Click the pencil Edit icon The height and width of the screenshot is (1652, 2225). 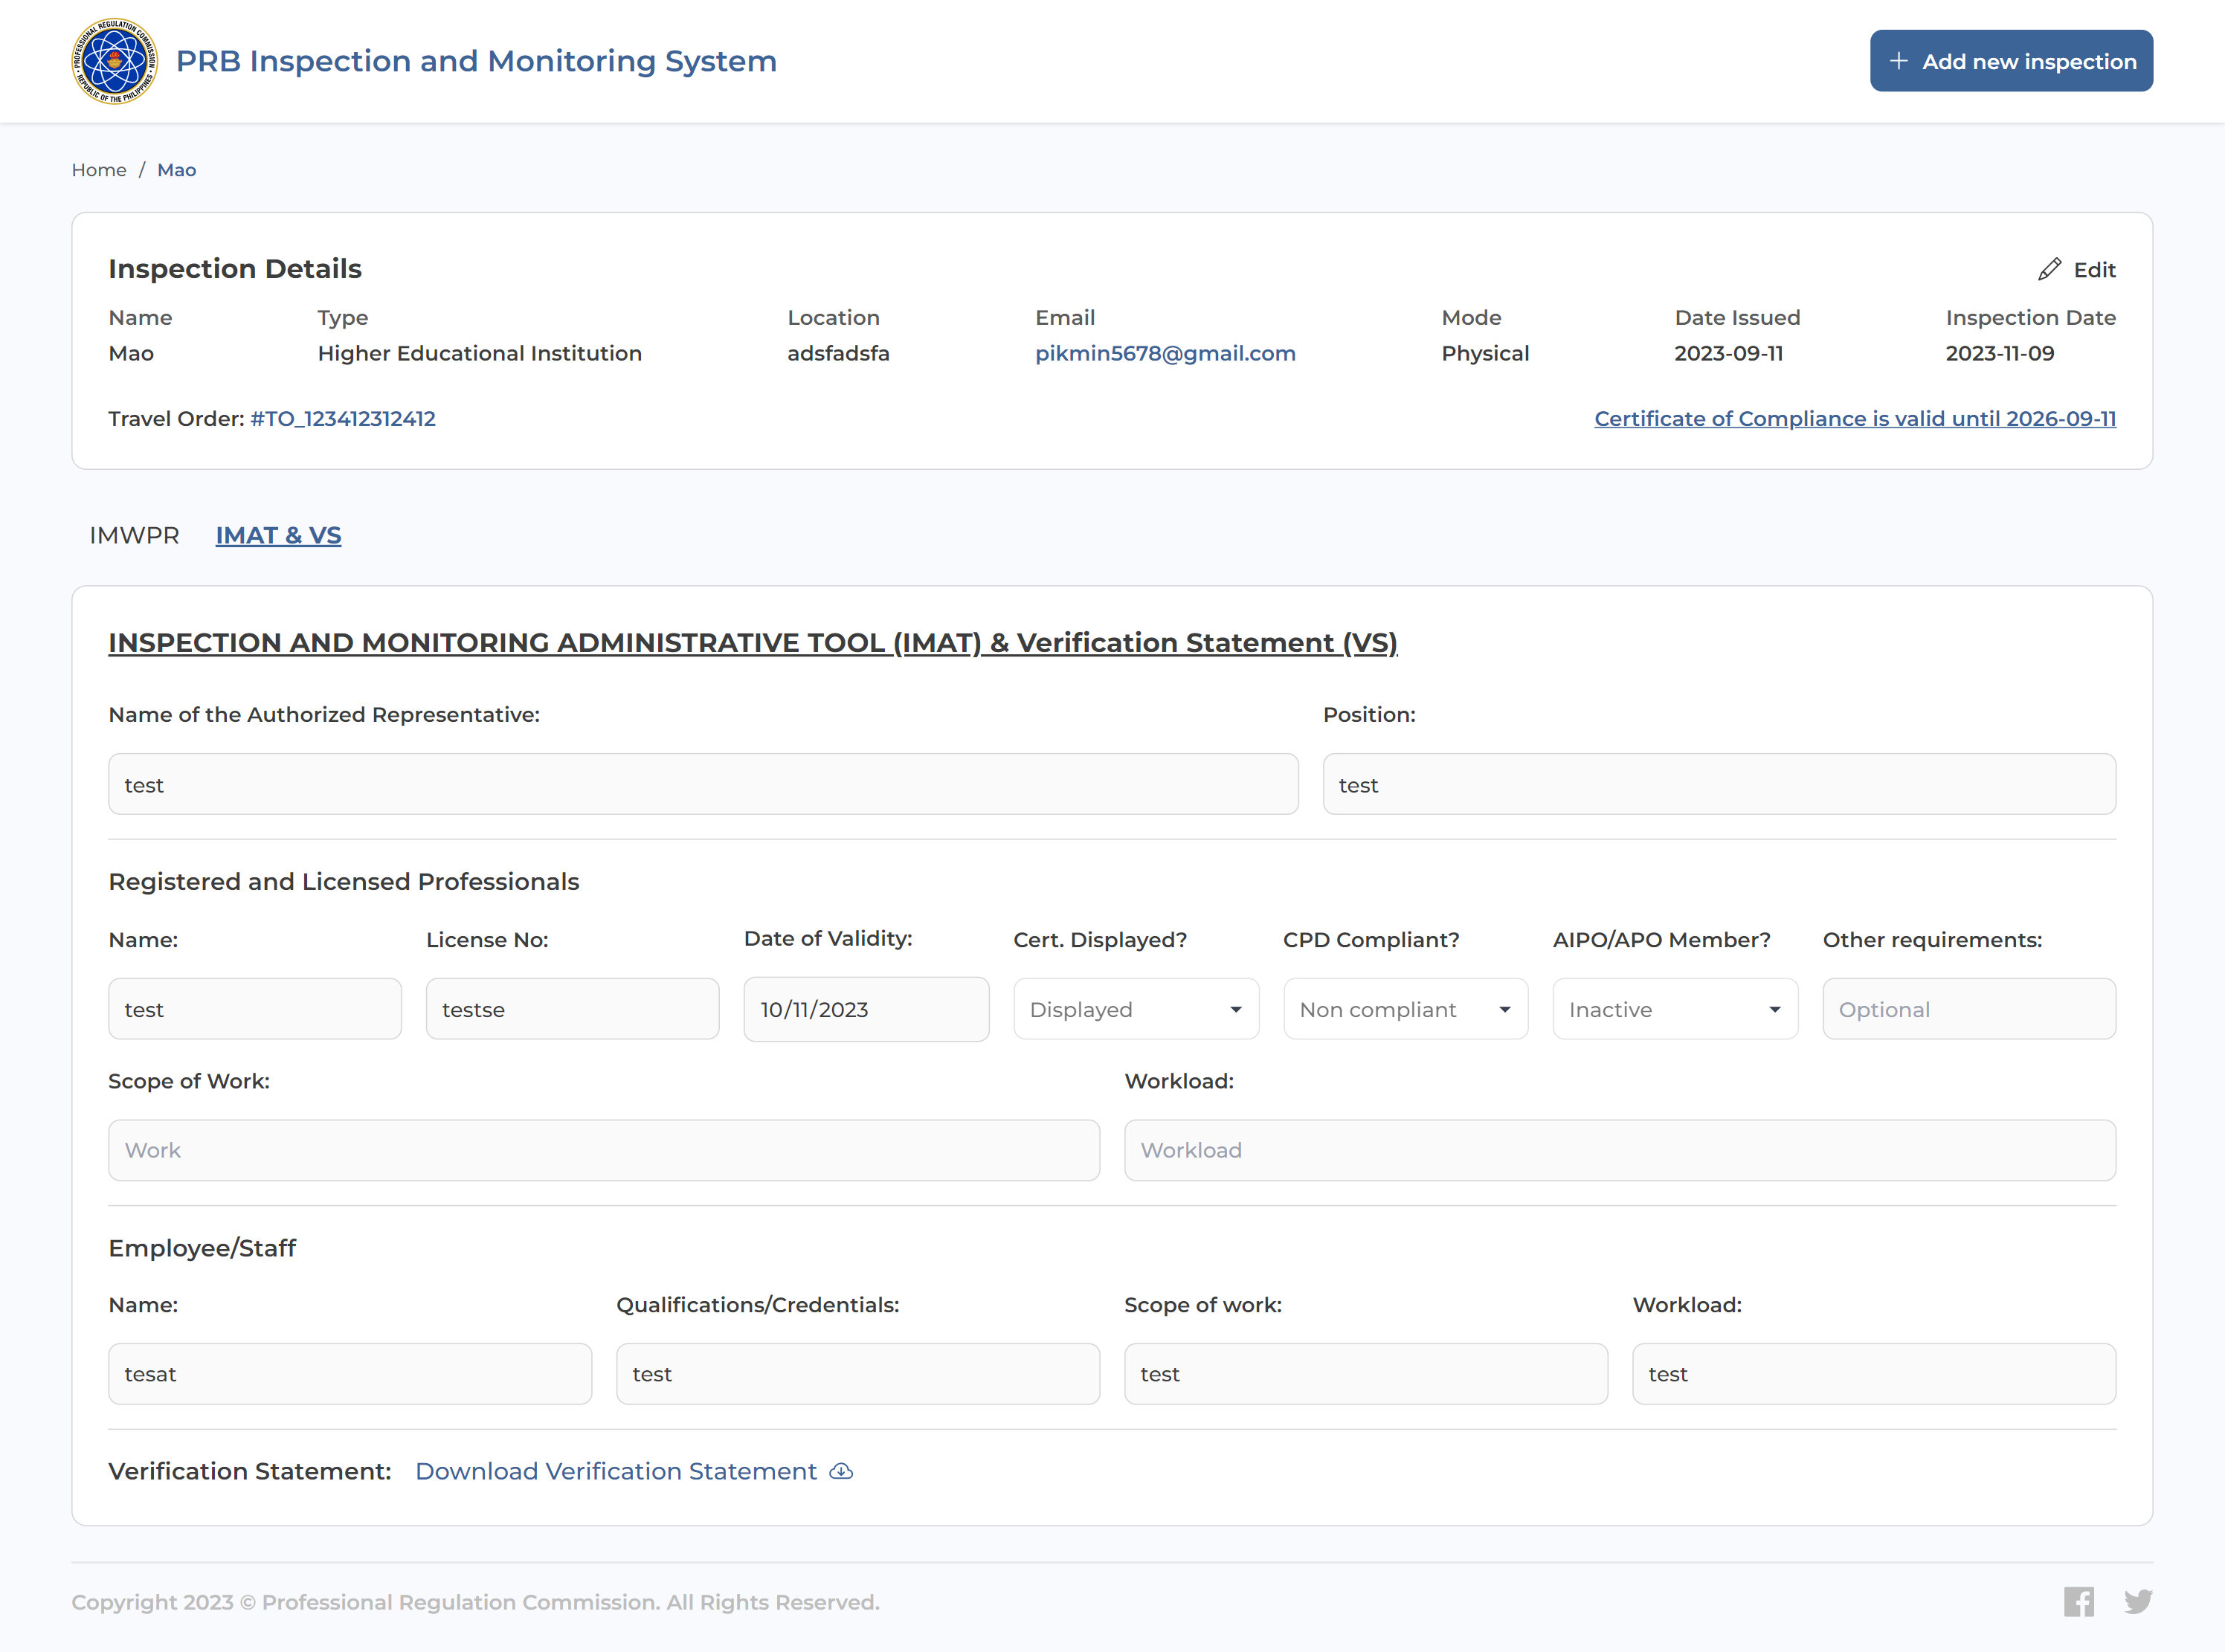(2049, 269)
